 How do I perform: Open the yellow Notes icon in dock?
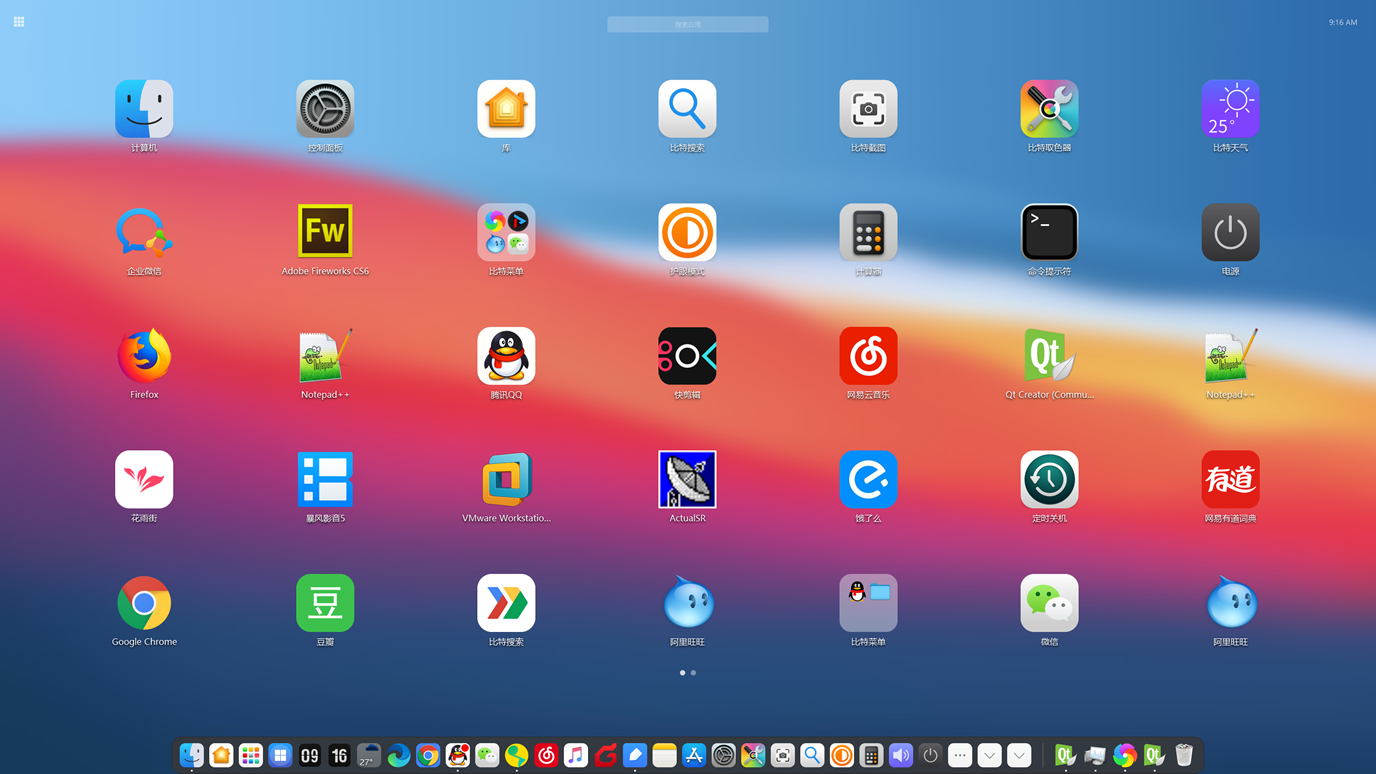[664, 756]
